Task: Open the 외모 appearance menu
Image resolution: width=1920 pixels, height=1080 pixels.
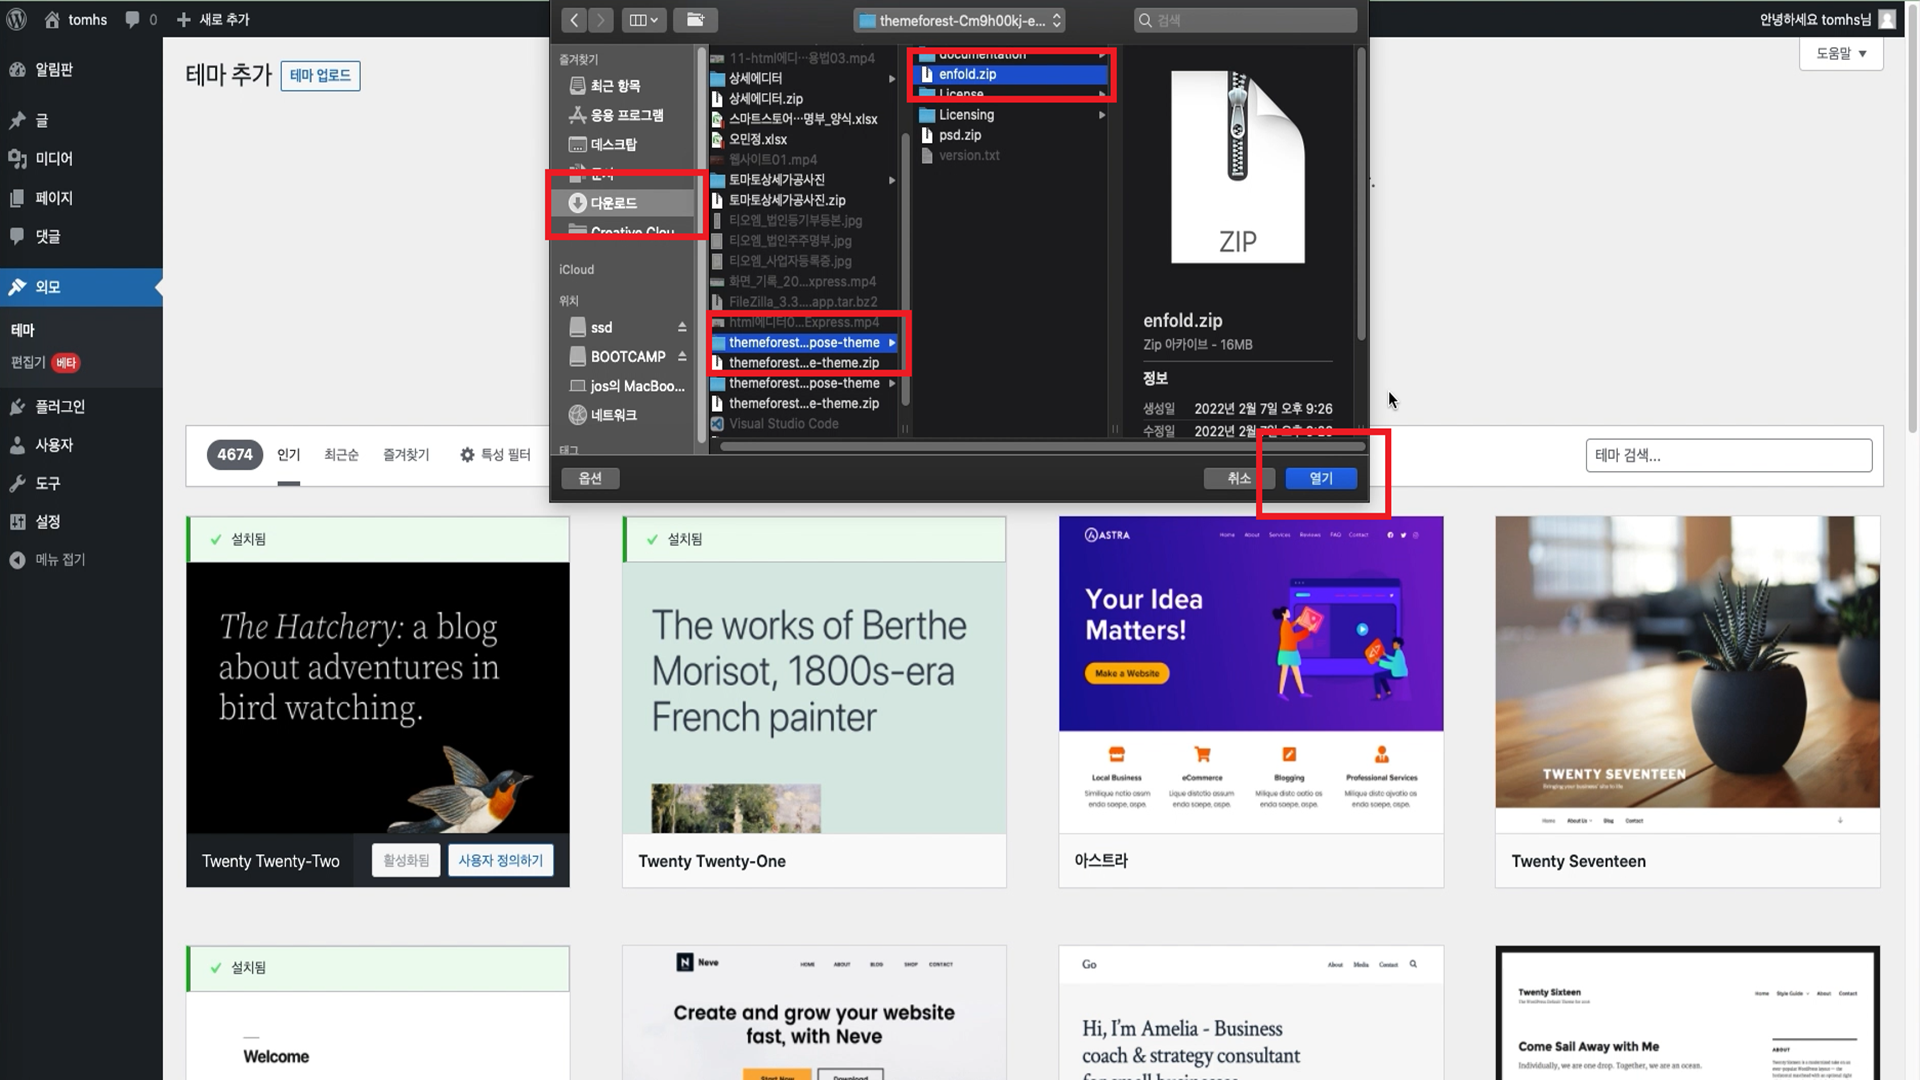Action: pyautogui.click(x=81, y=287)
